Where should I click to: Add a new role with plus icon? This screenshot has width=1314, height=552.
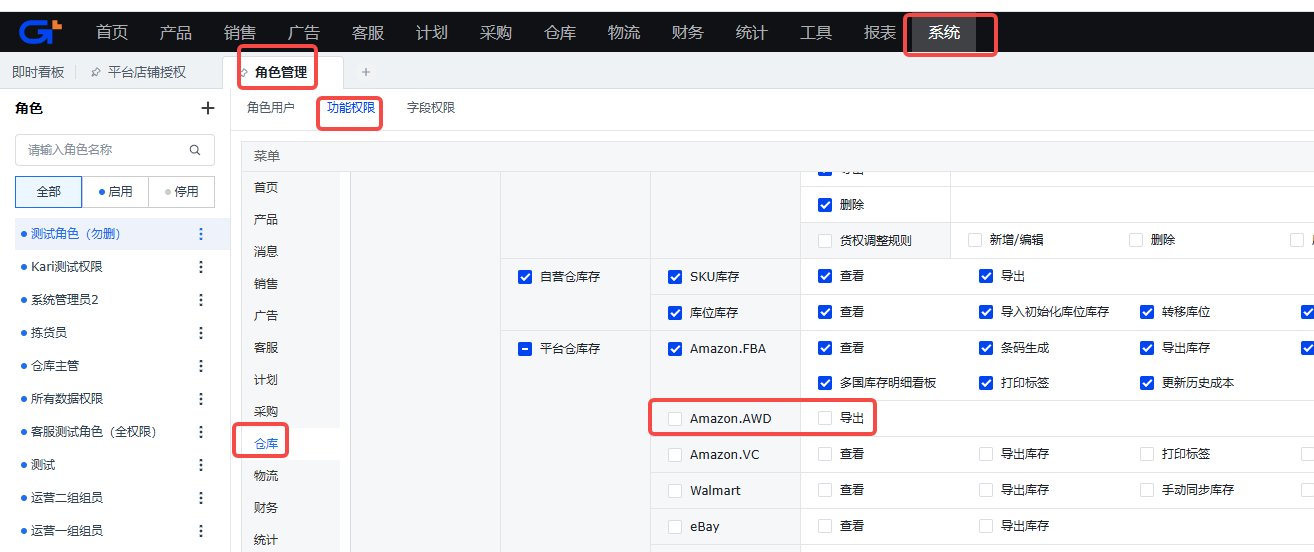(x=208, y=108)
